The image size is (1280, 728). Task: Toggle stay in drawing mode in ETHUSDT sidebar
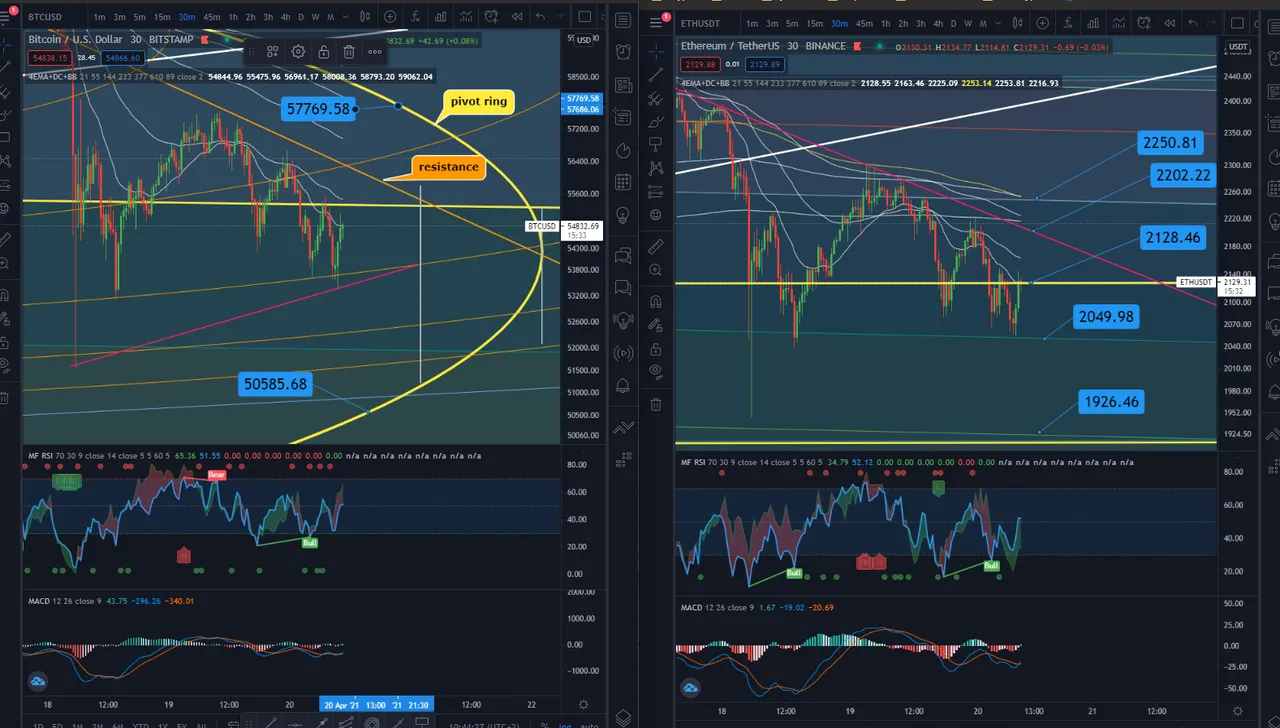pyautogui.click(x=655, y=324)
